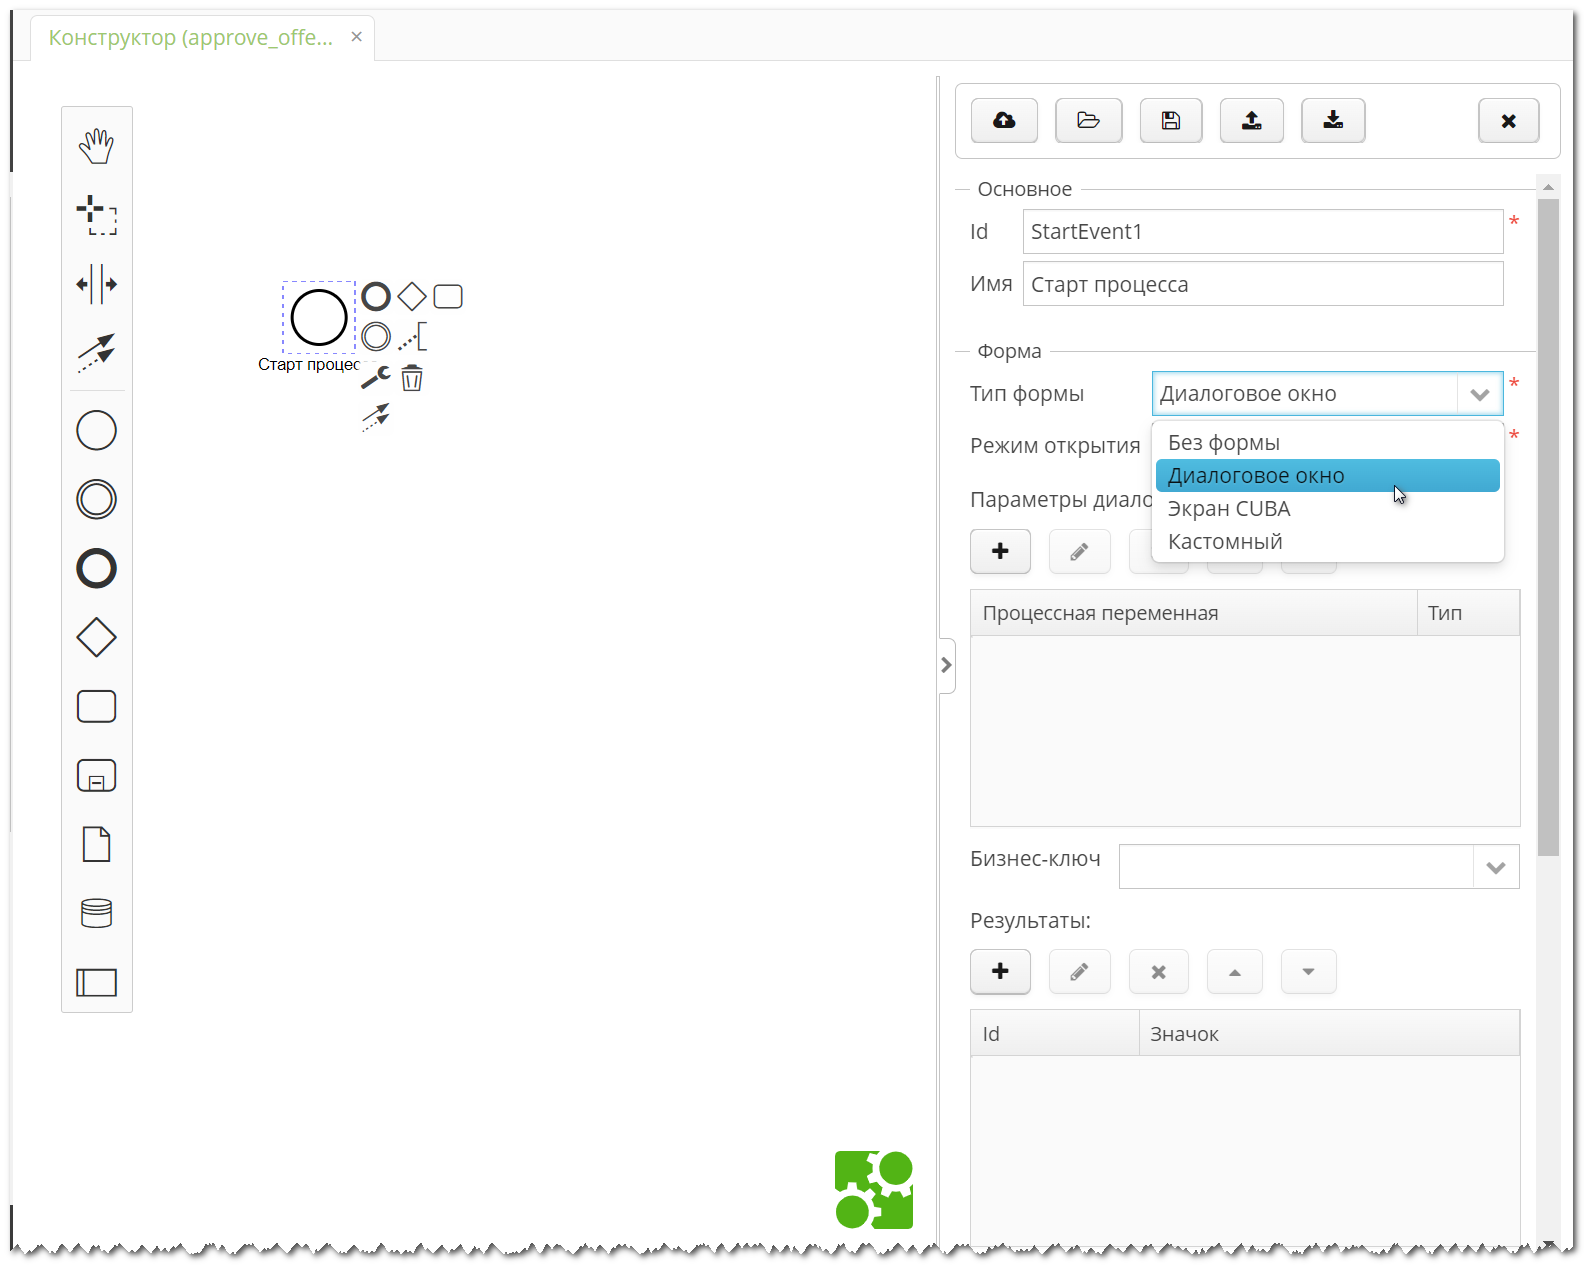The image size is (1584, 1271).
Task: Click the open folder button
Action: tap(1088, 121)
